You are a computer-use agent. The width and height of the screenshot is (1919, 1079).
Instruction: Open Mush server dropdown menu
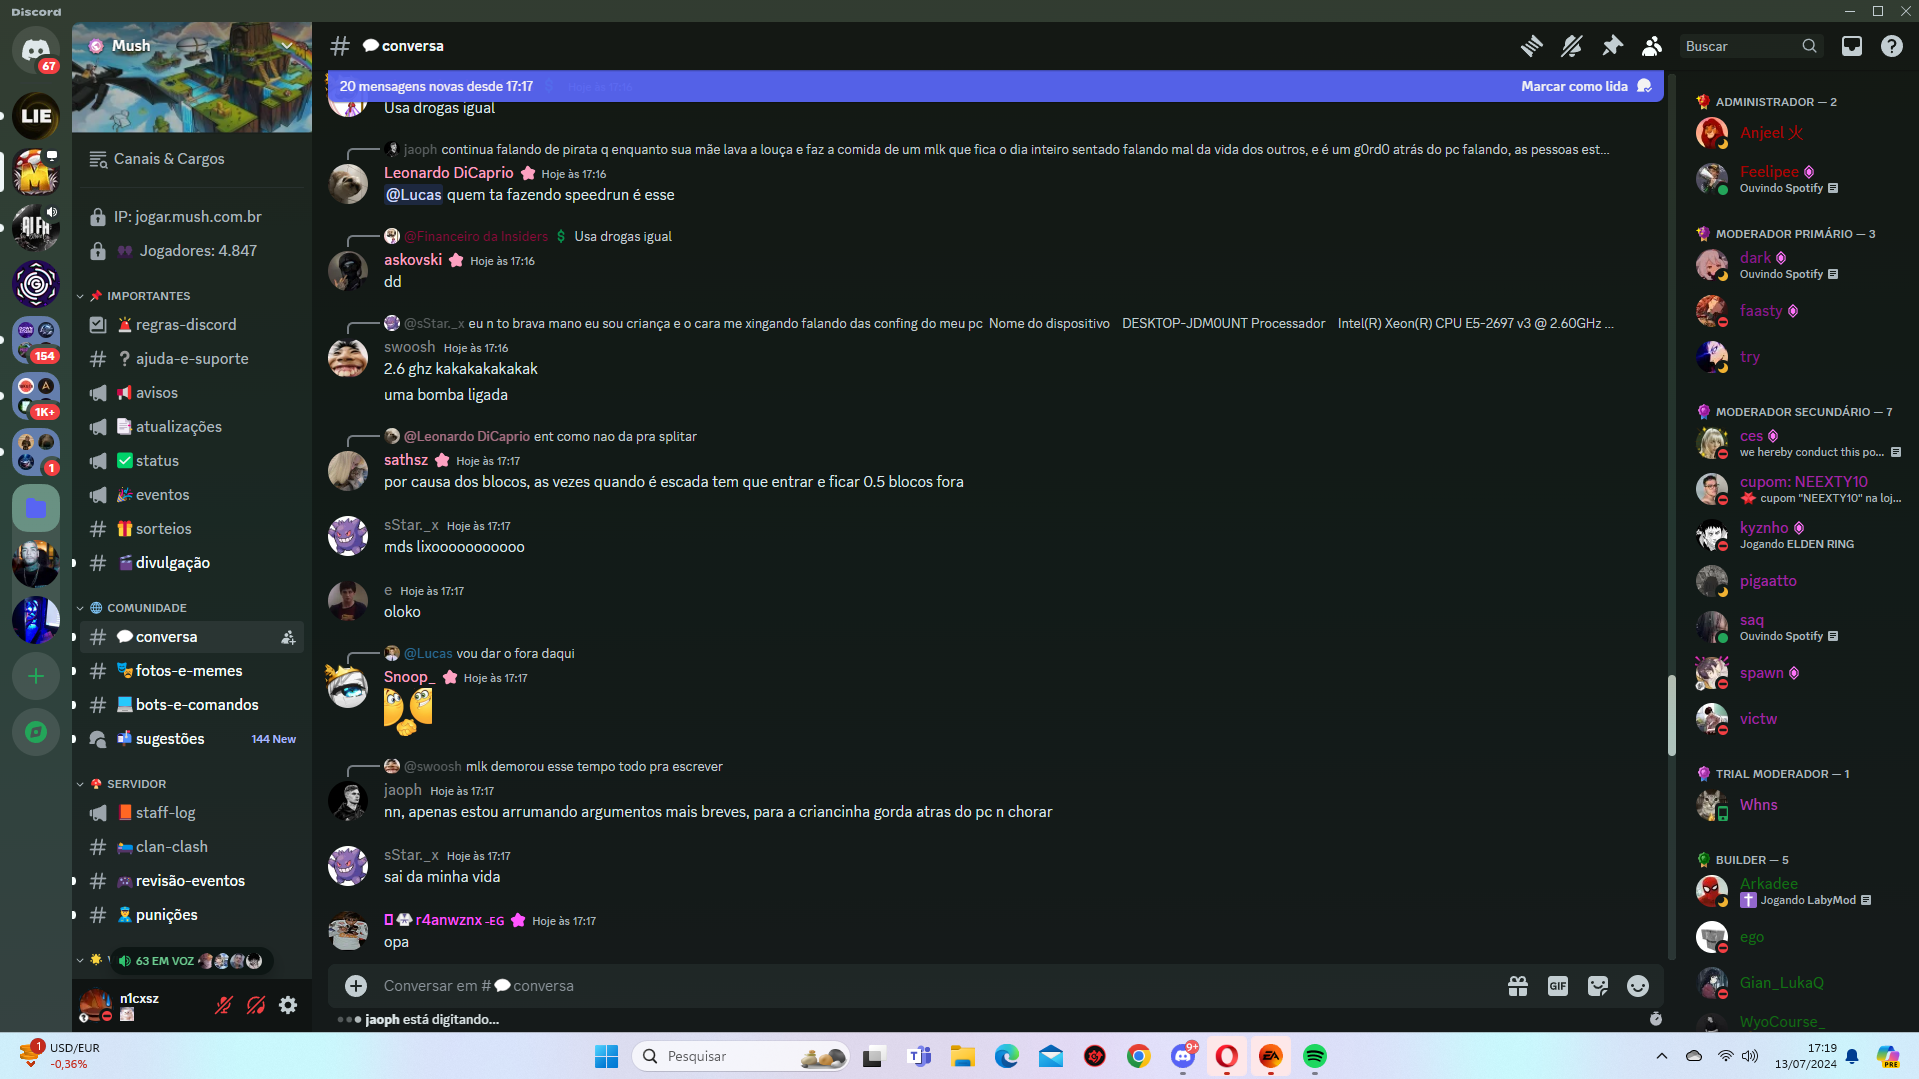tap(287, 46)
